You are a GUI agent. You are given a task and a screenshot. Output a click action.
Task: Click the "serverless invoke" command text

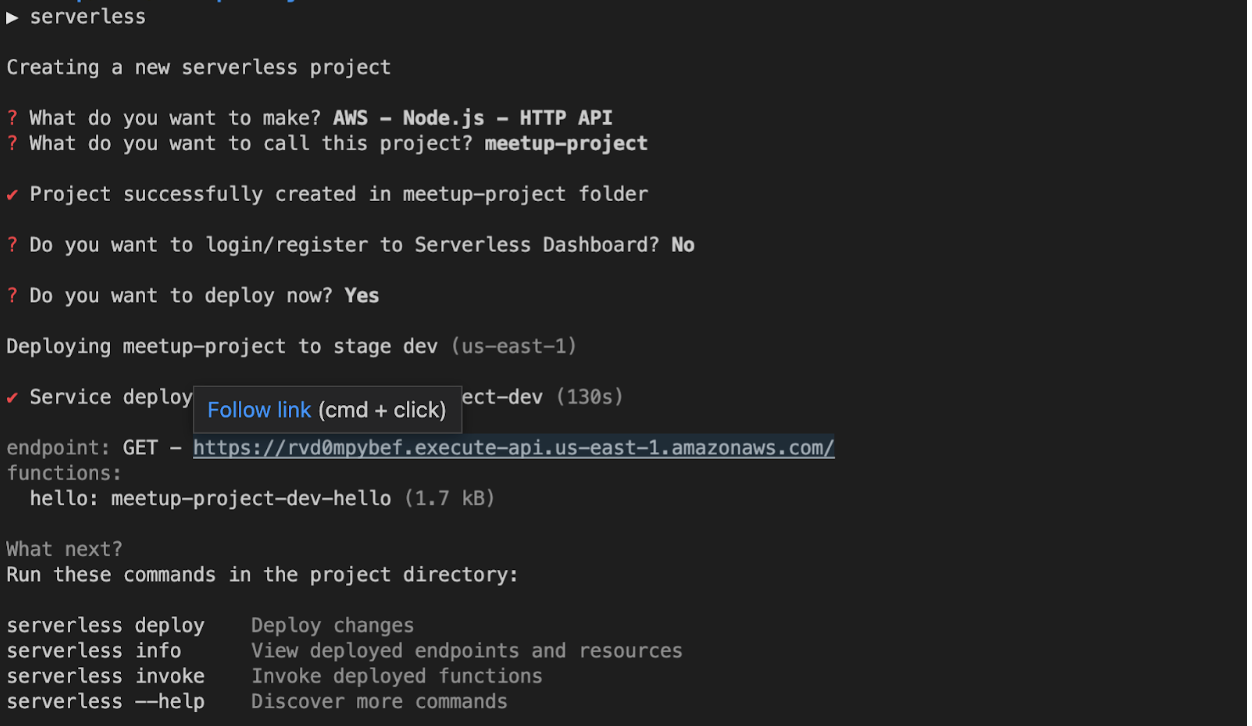pos(105,676)
